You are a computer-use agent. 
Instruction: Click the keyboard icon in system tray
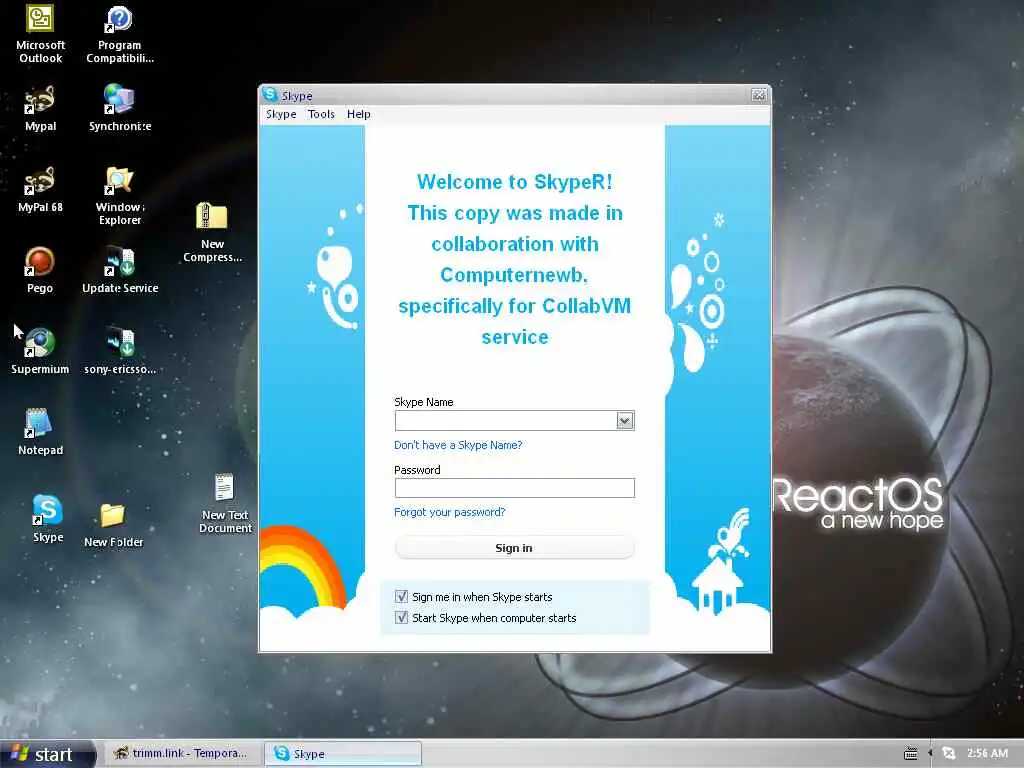(910, 754)
